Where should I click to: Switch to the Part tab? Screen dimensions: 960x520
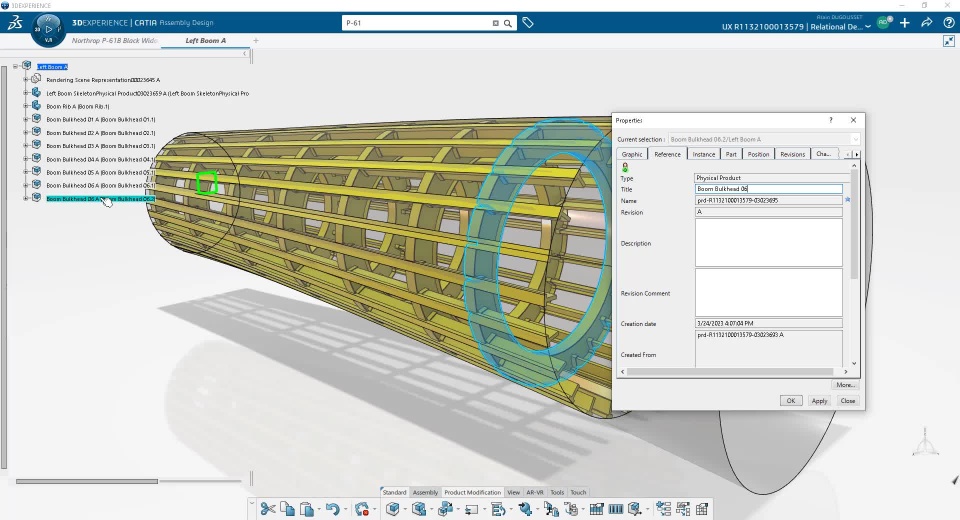[x=731, y=154]
